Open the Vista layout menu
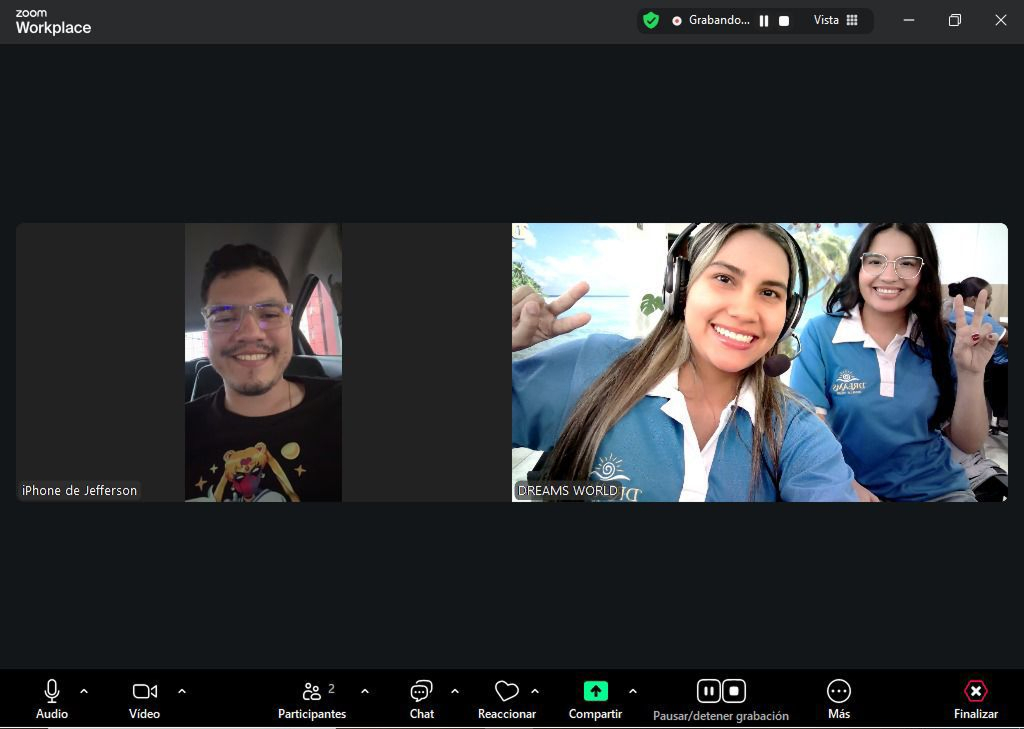 [836, 20]
